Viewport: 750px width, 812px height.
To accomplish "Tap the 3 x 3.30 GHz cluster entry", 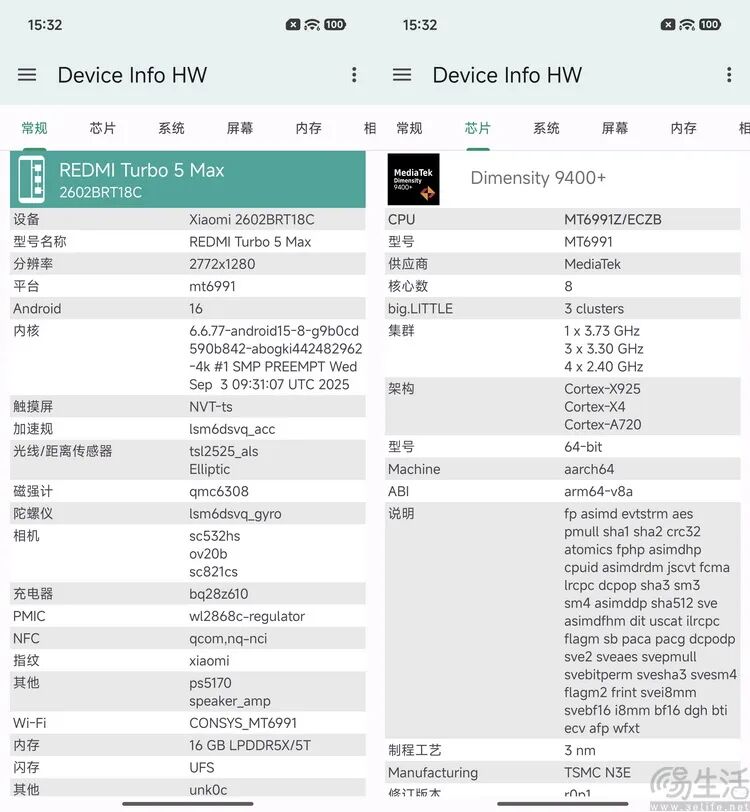I will tap(604, 349).
